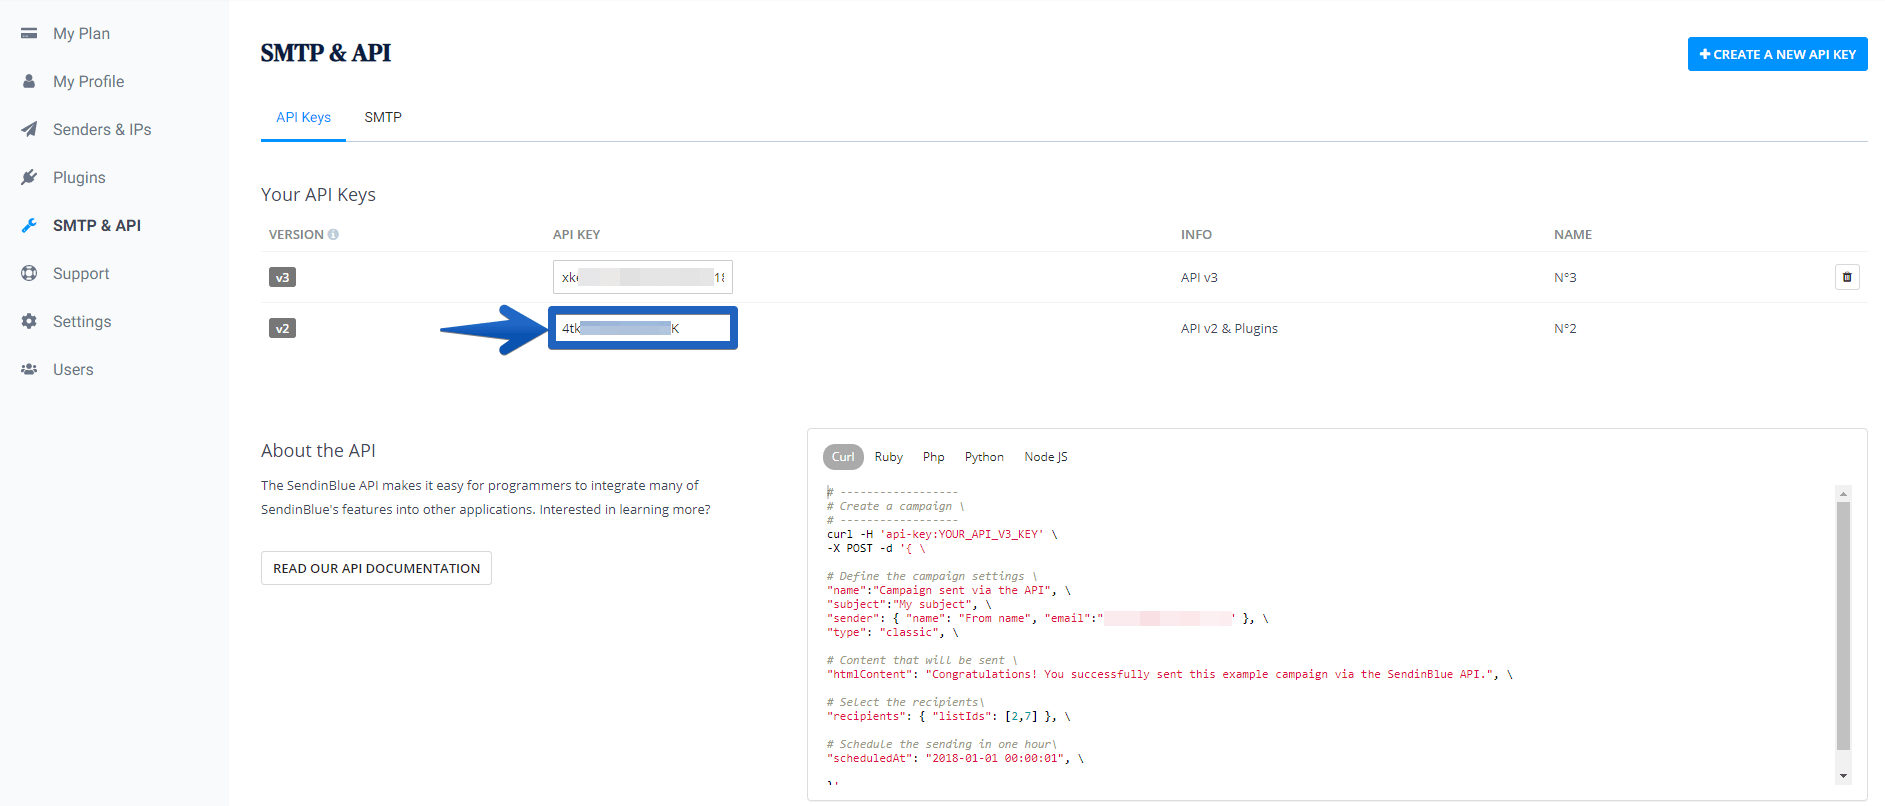The width and height of the screenshot is (1885, 806).
Task: Switch to the API Keys tab
Action: (x=303, y=117)
